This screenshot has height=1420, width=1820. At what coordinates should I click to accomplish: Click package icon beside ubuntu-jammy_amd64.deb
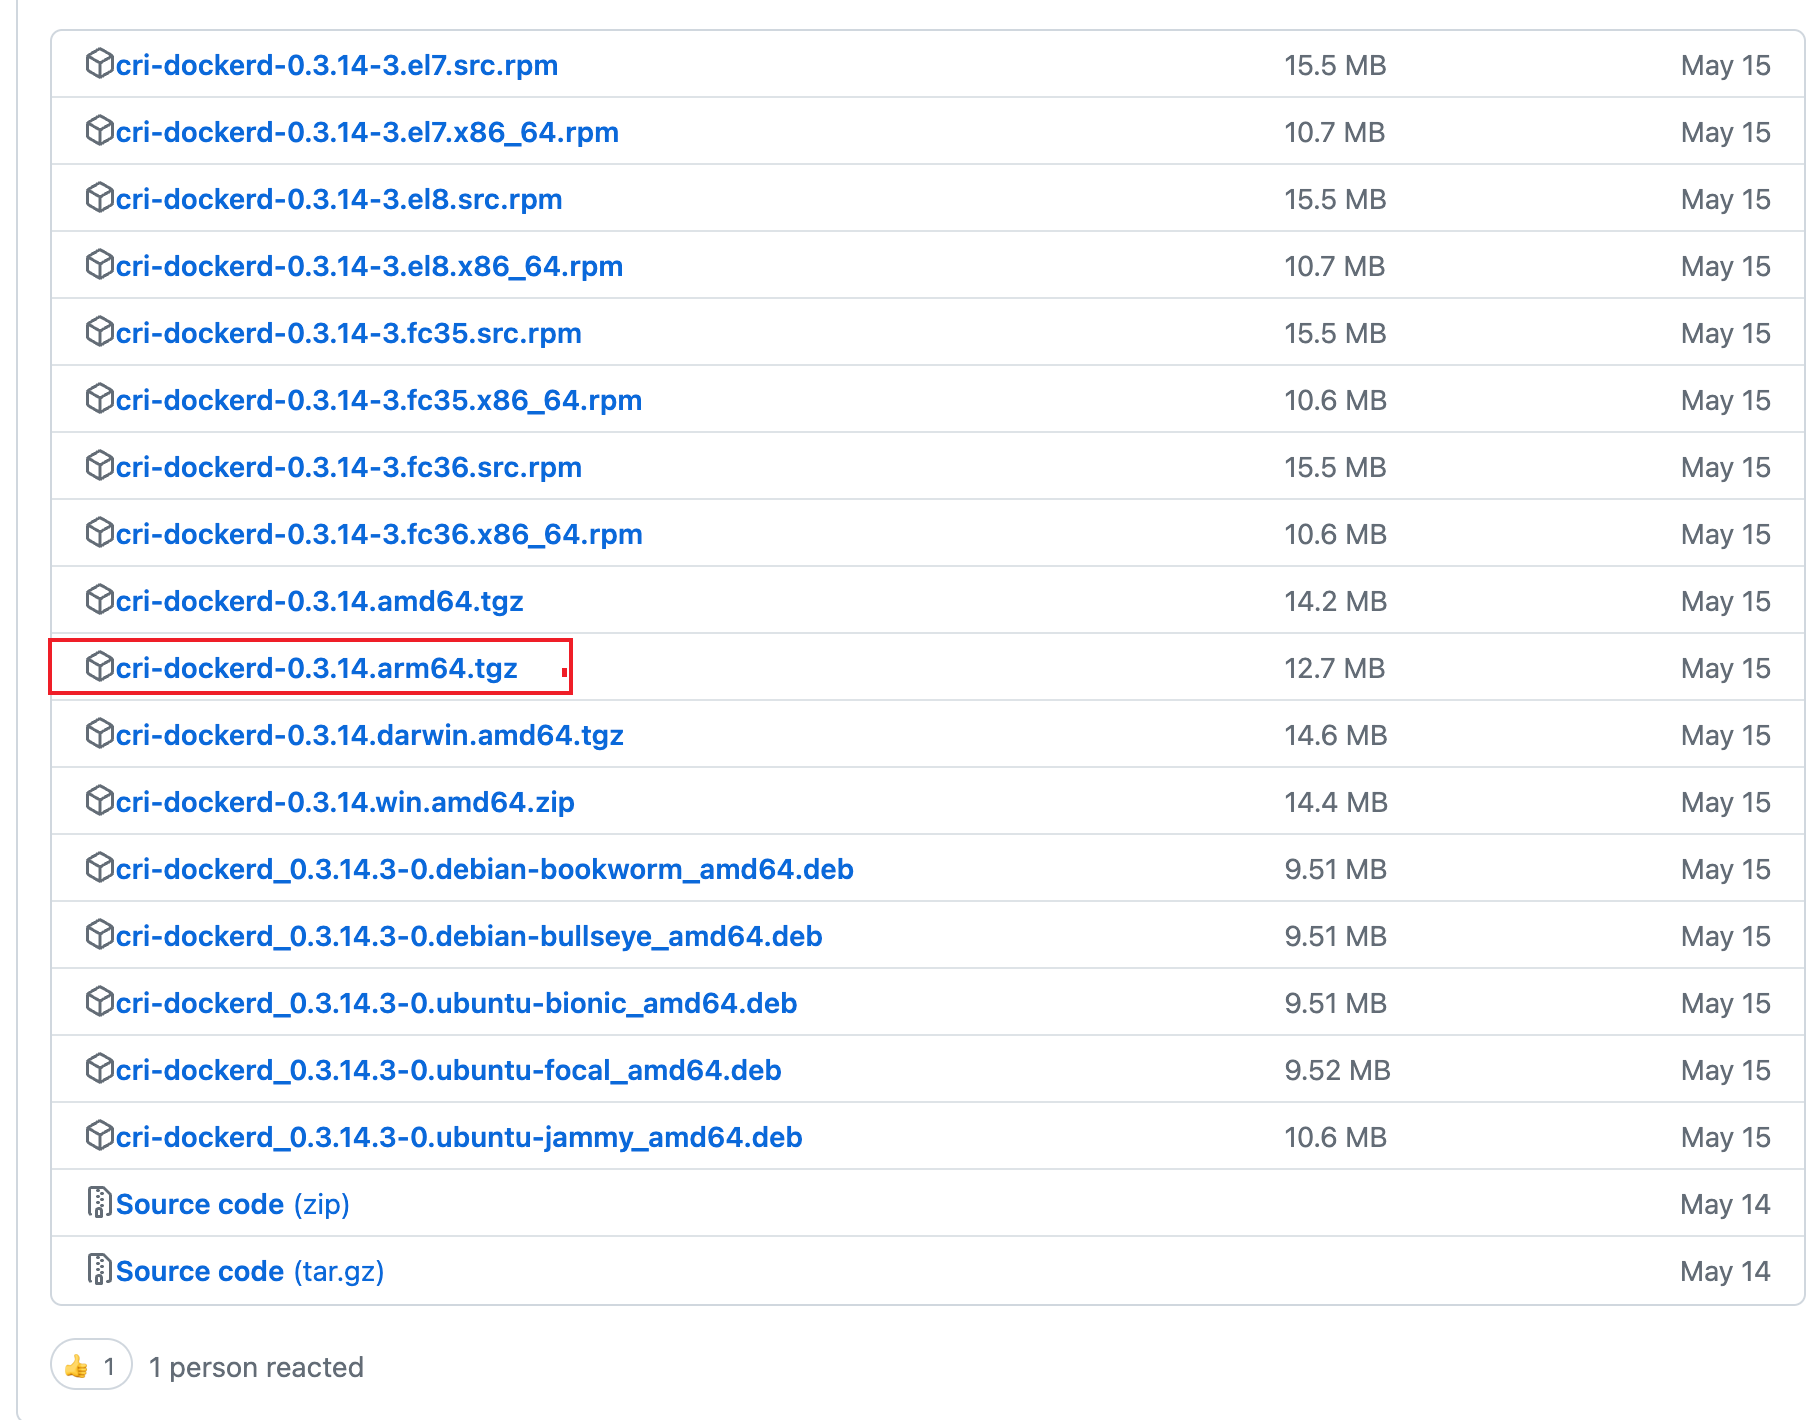point(99,1136)
